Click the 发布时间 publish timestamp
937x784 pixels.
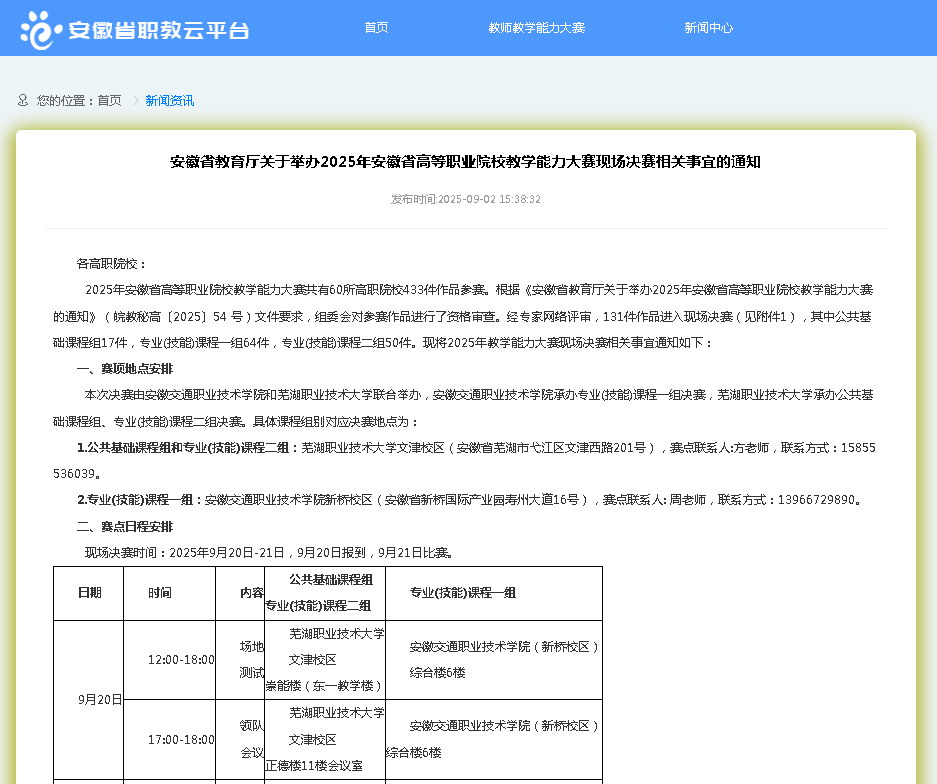point(465,199)
